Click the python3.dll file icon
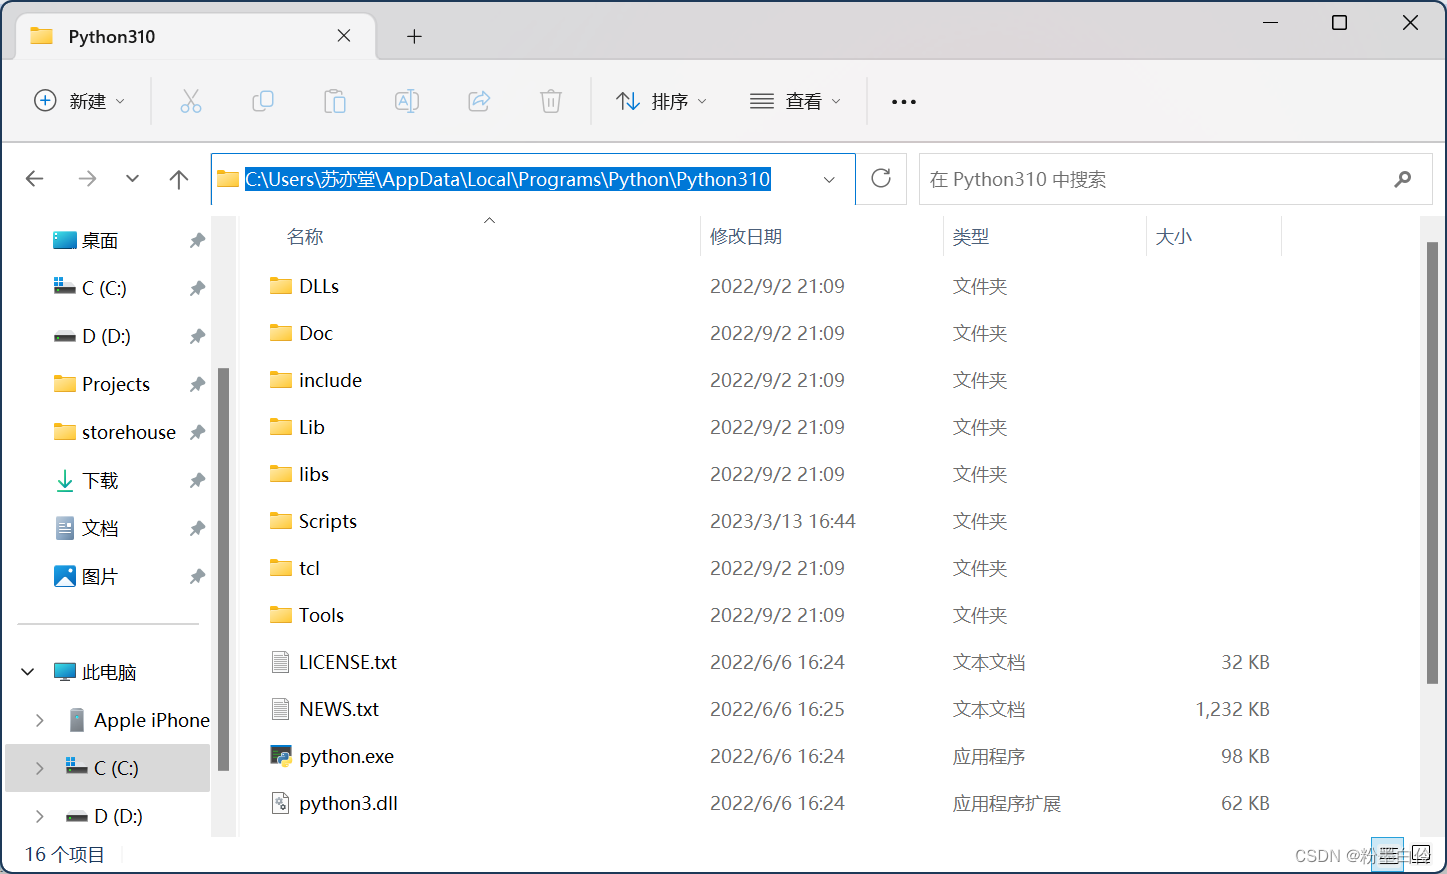The height and width of the screenshot is (874, 1447). pos(281,803)
